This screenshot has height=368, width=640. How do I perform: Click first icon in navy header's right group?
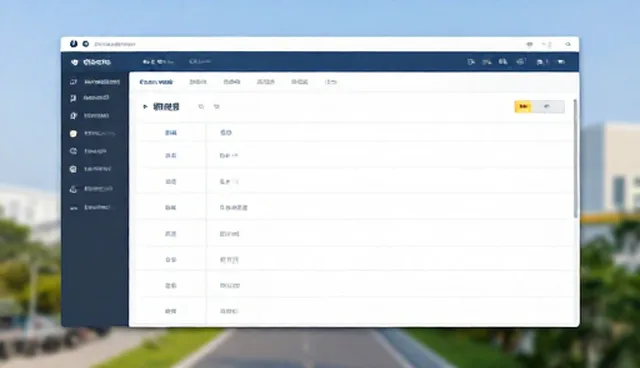tap(471, 62)
